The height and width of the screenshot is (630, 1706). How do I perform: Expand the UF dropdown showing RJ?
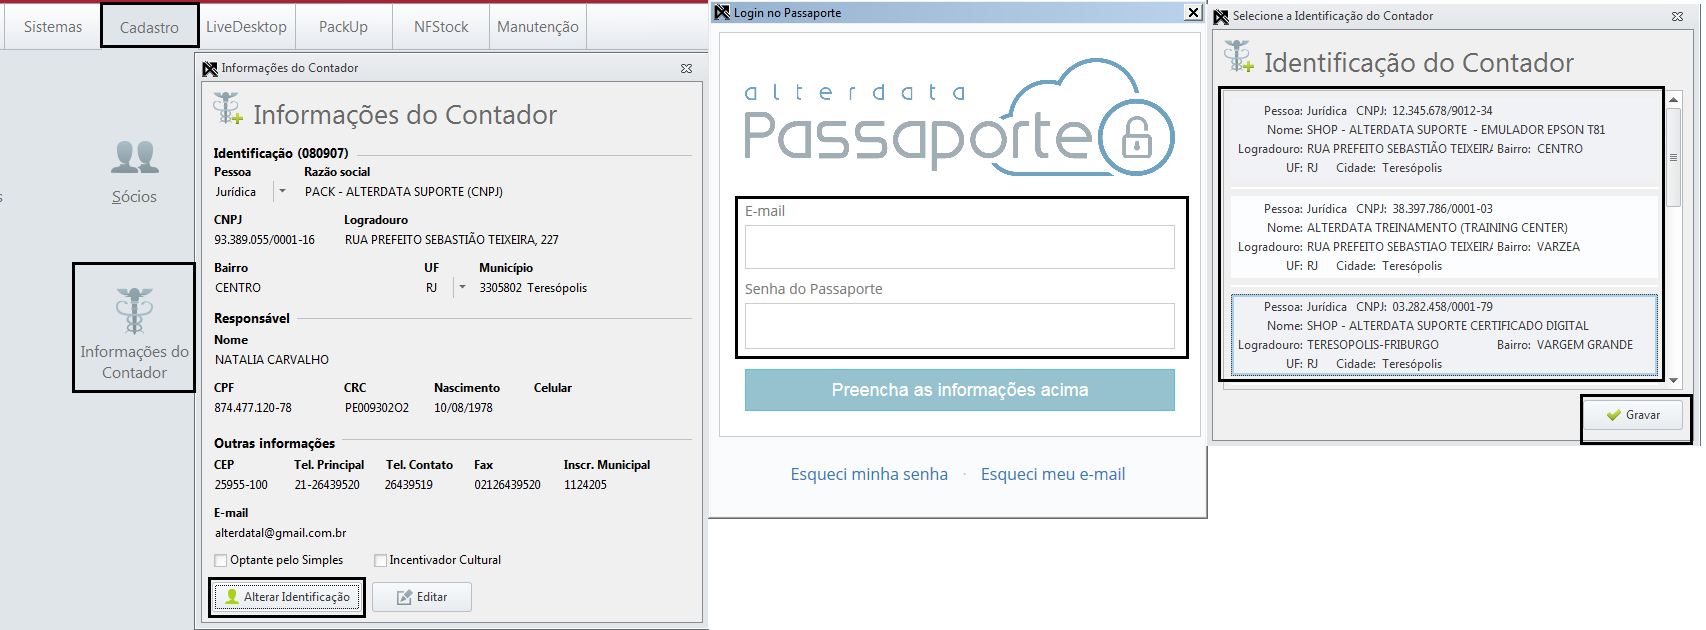[x=462, y=287]
